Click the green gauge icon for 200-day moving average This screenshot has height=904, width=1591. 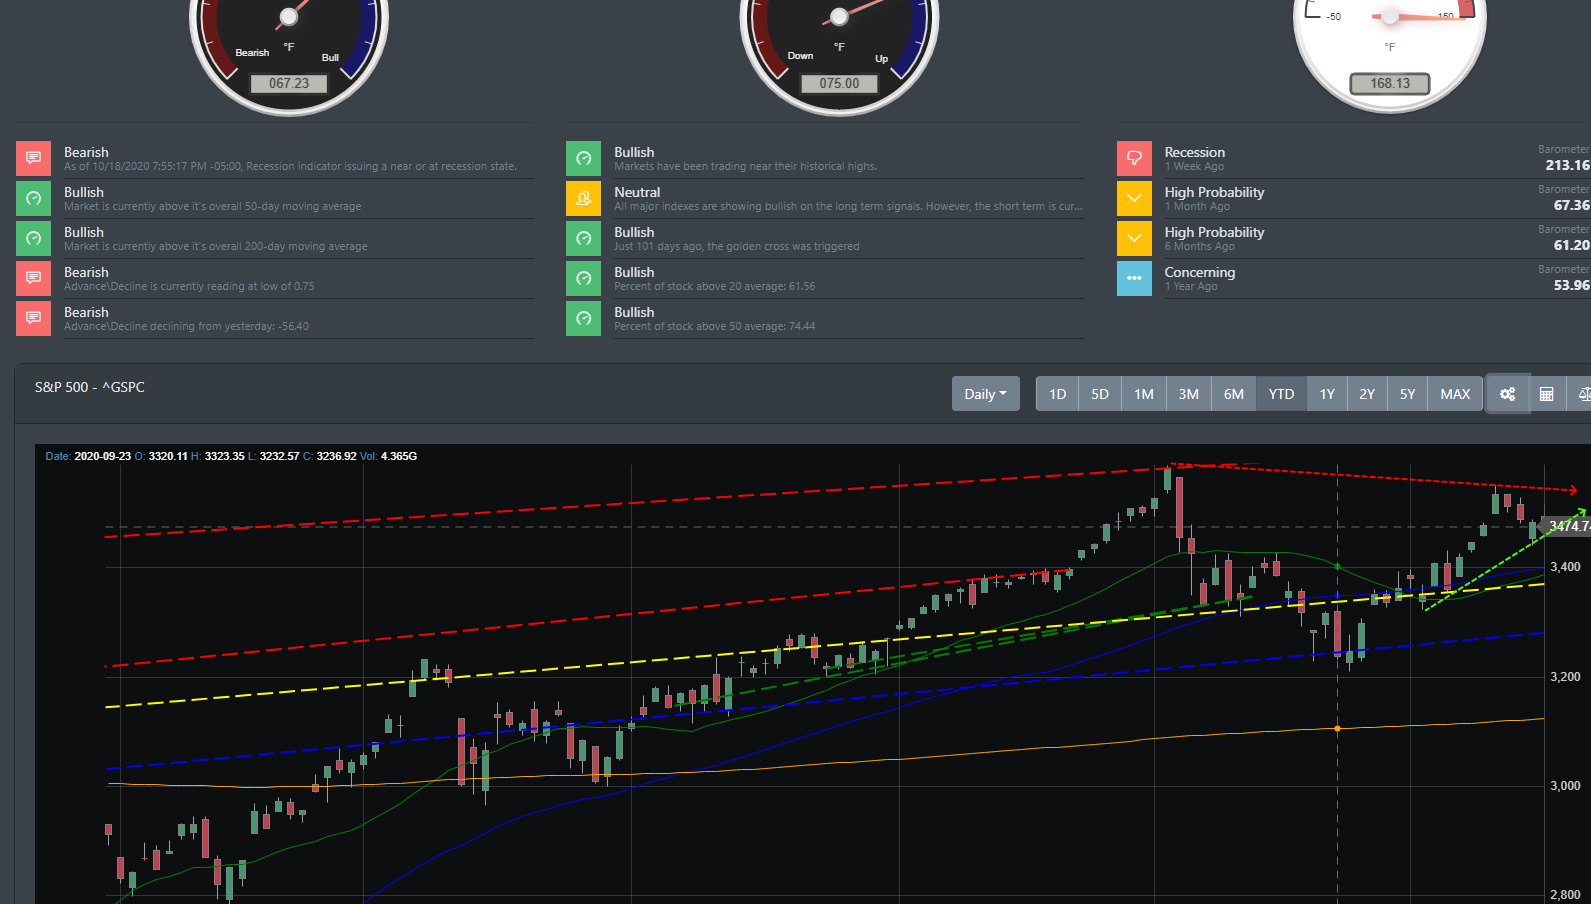coord(33,238)
